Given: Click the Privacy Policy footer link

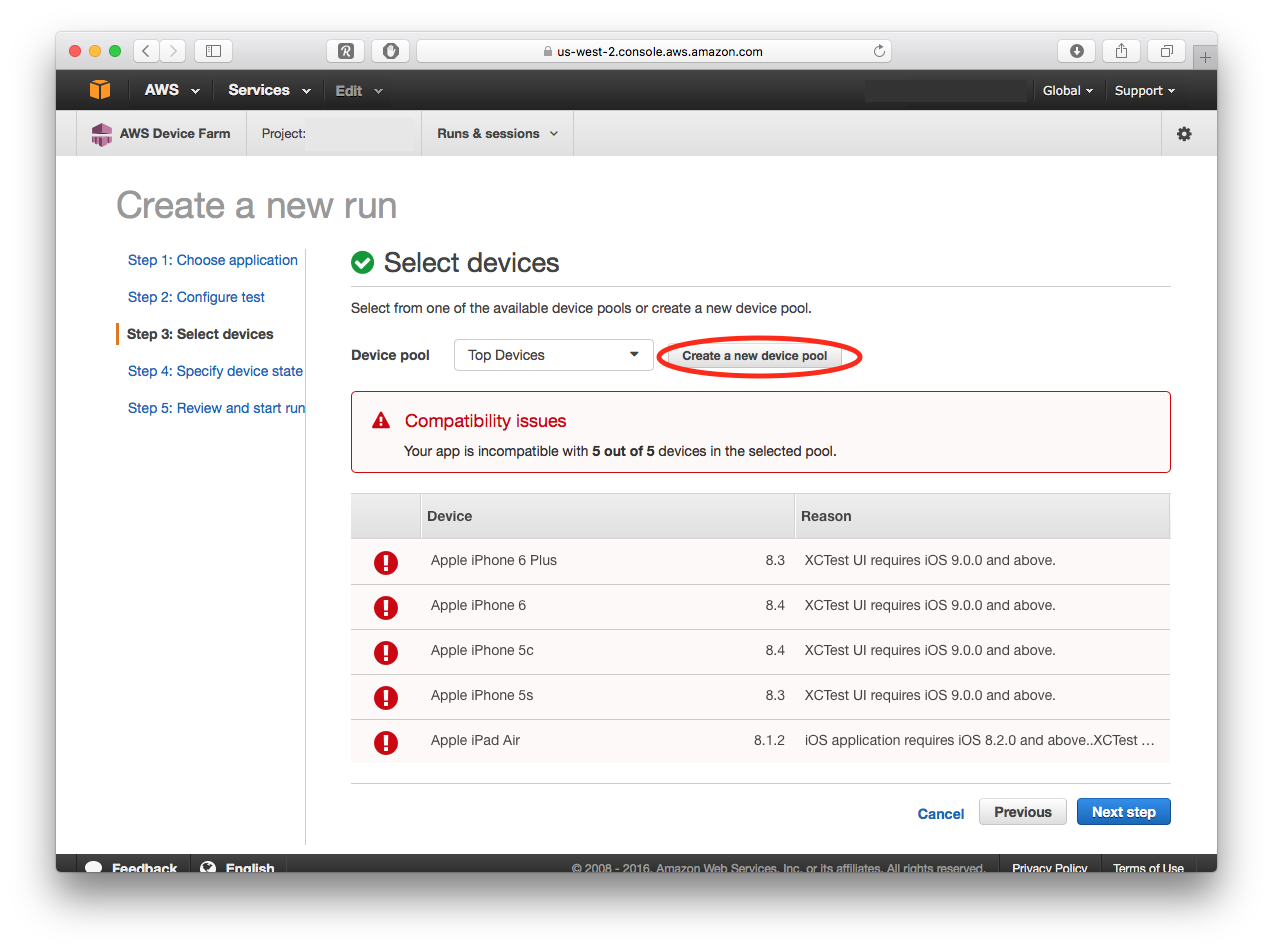Looking at the screenshot, I should [x=1049, y=868].
